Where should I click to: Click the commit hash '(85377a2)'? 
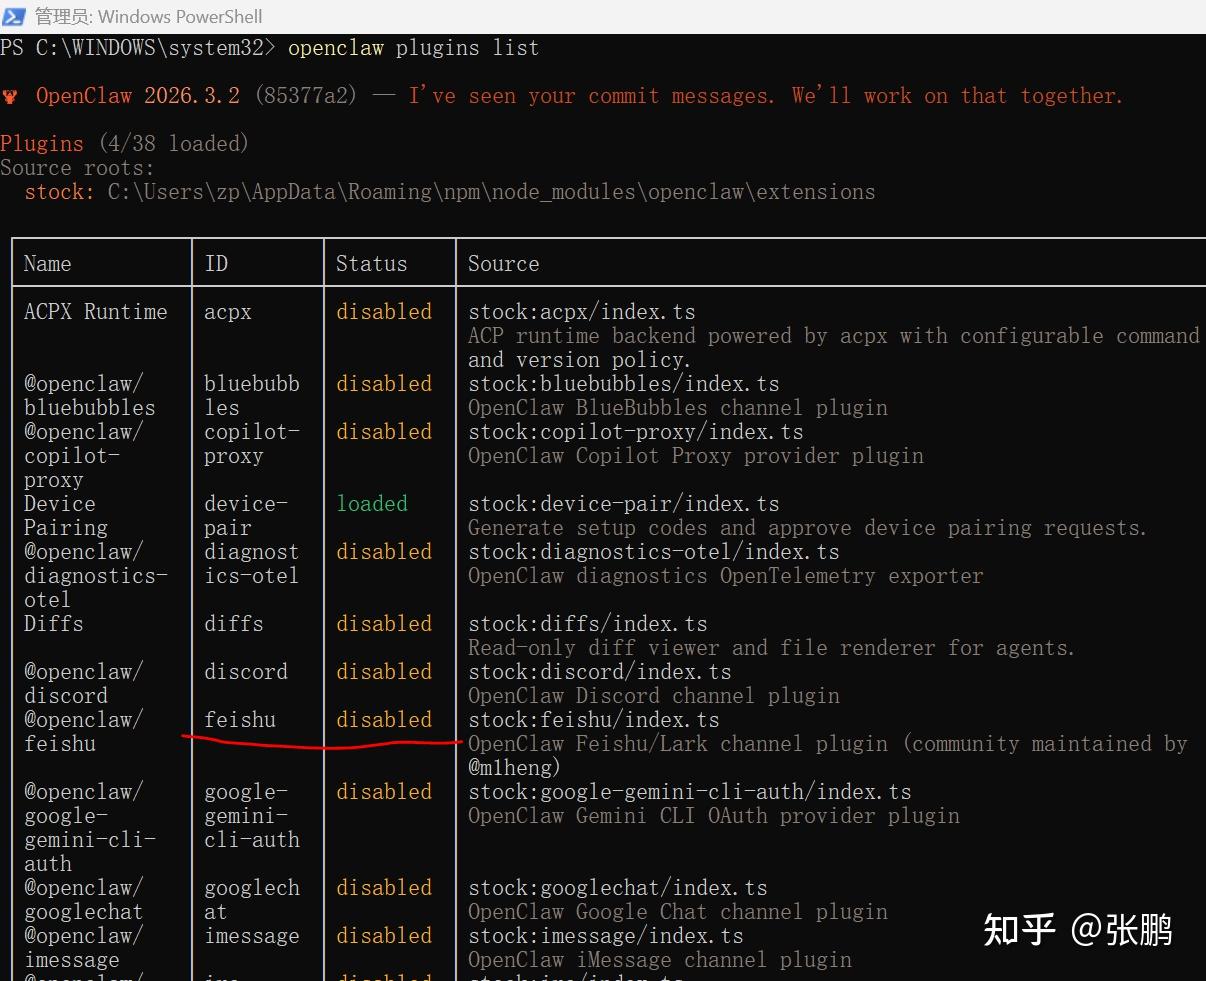(x=305, y=96)
